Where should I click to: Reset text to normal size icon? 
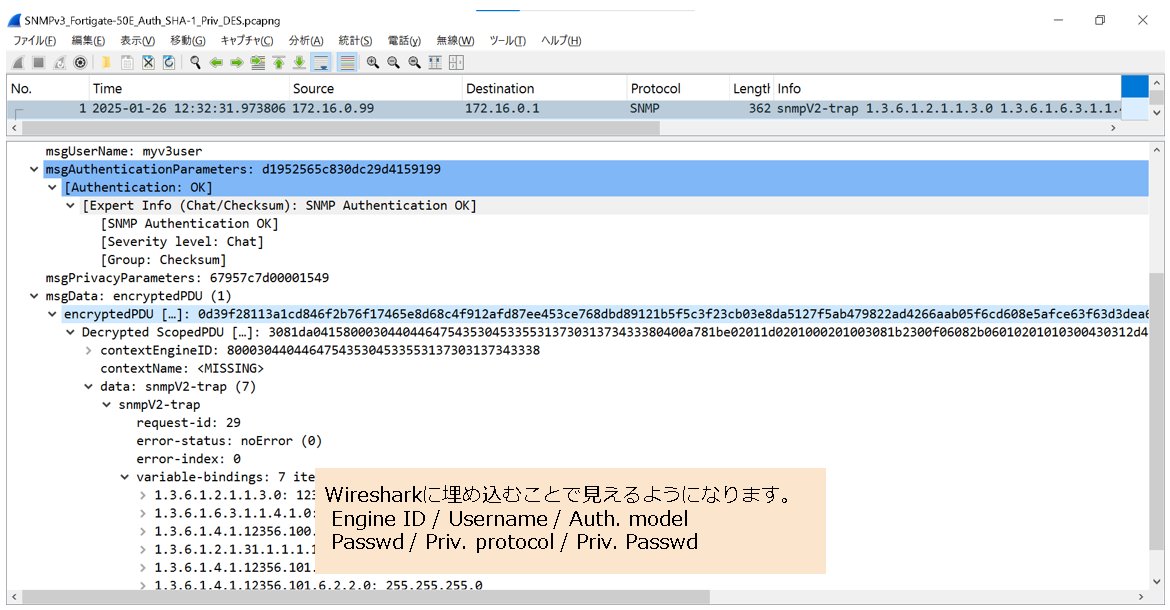coord(414,63)
